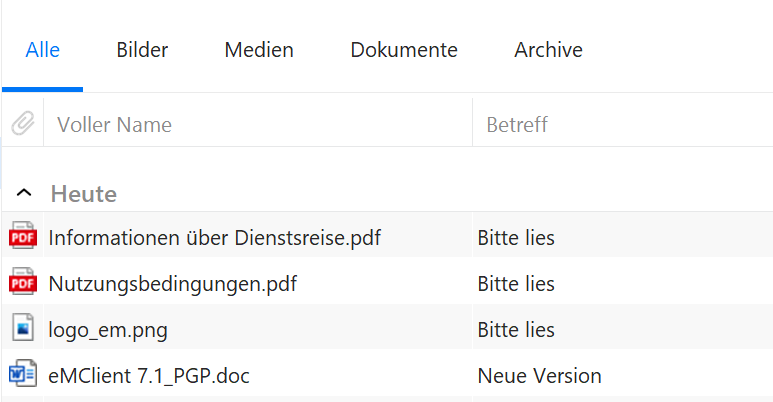Select the Heute group header
773x402 pixels.
[84, 194]
